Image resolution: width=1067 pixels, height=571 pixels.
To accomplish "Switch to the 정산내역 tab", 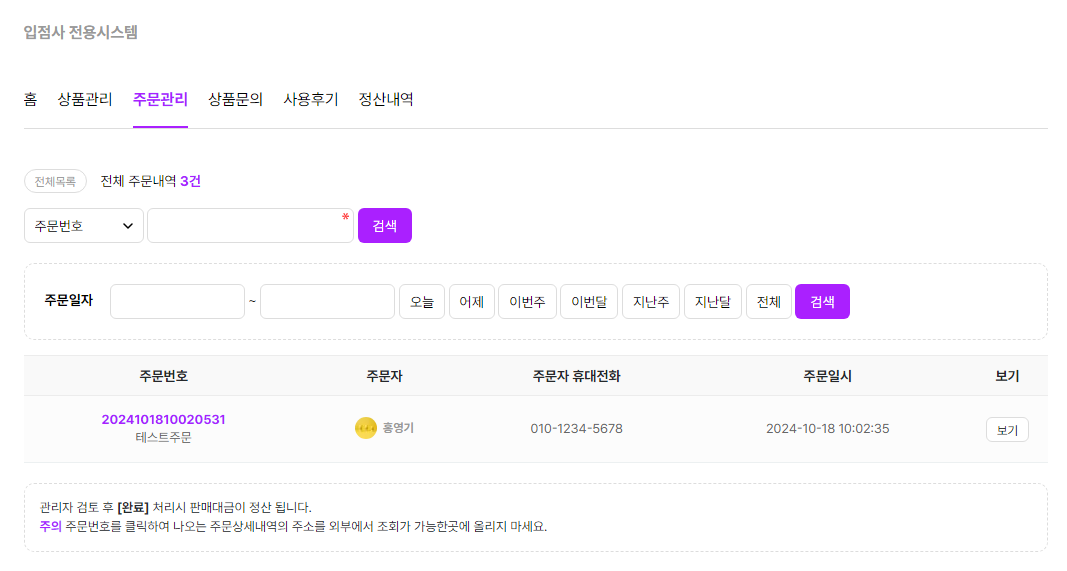I will pyautogui.click(x=386, y=99).
